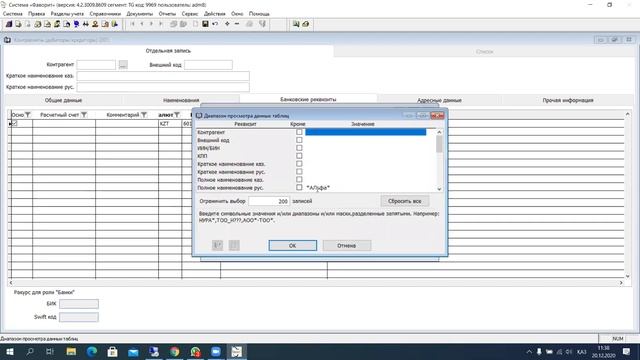The width and height of the screenshot is (640, 360).
Task: Click filter icon in Расчетный счет header
Action: (x=84, y=115)
